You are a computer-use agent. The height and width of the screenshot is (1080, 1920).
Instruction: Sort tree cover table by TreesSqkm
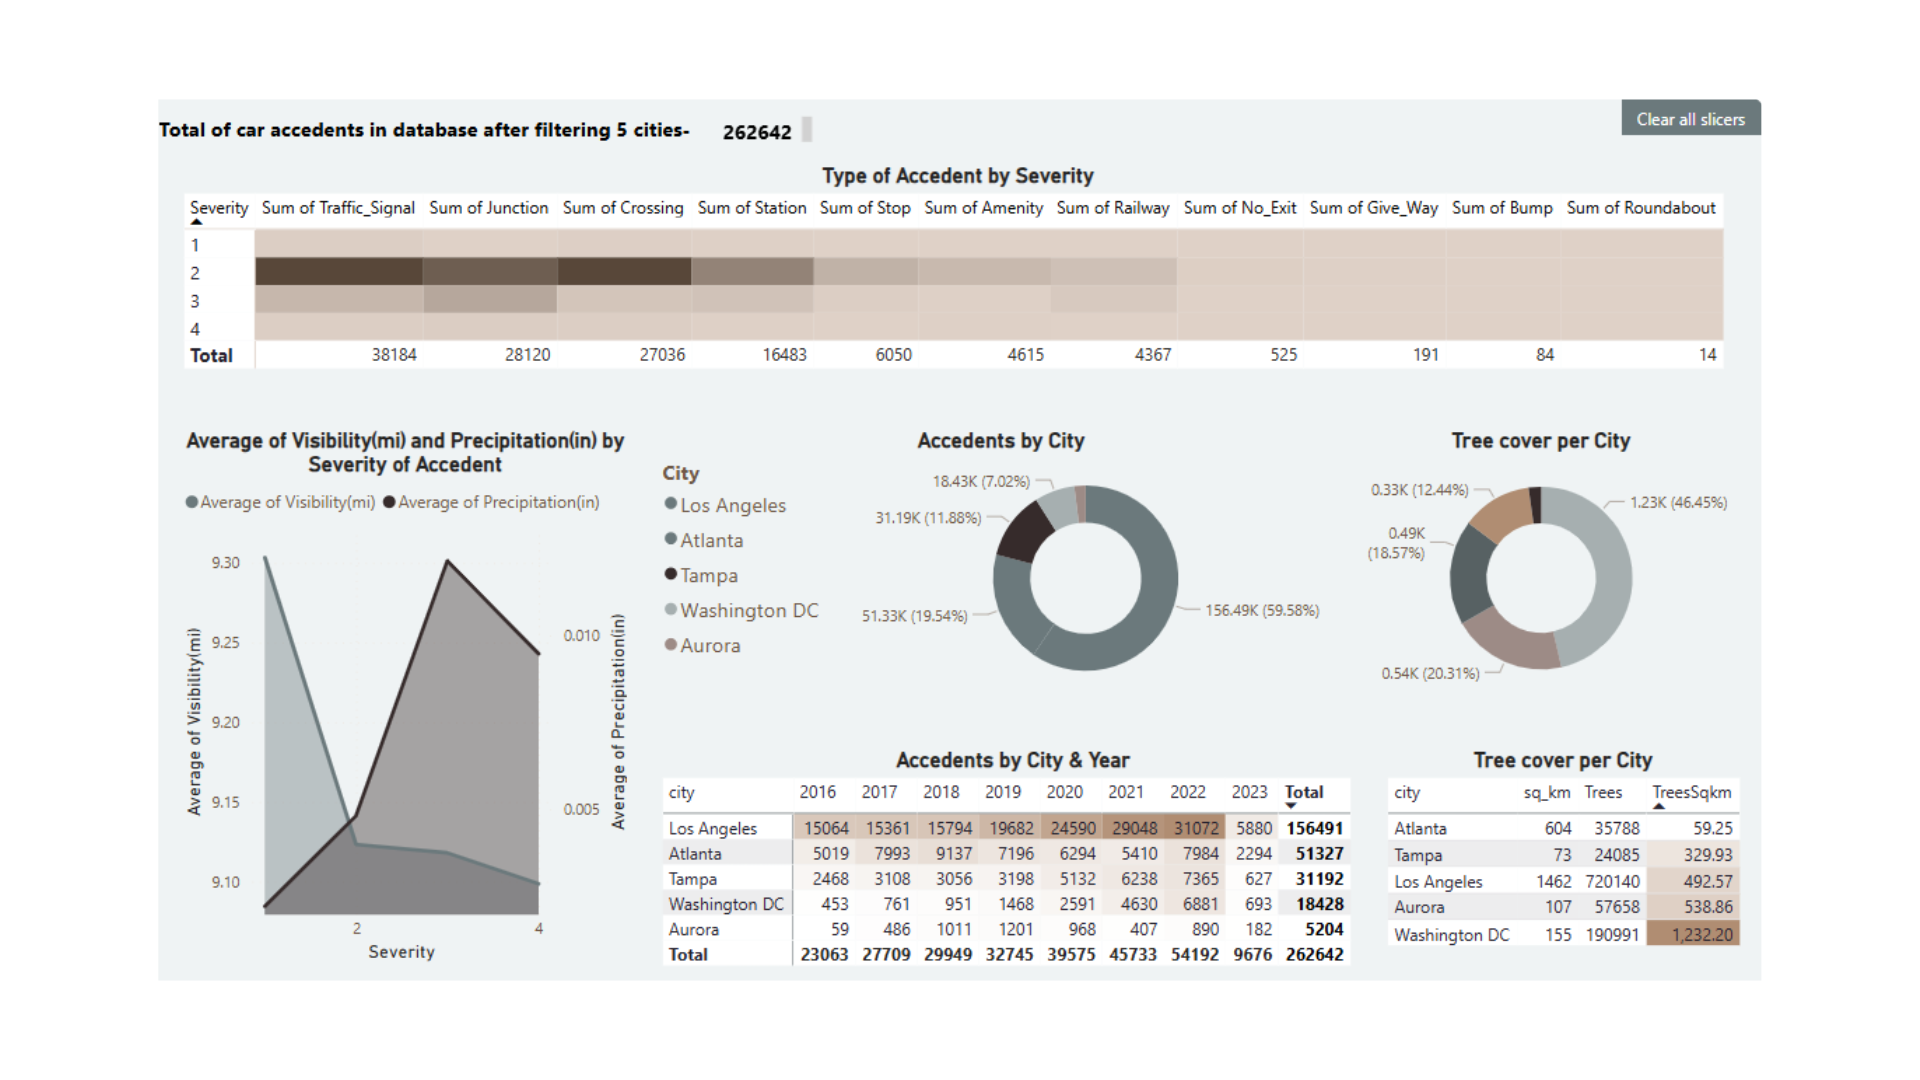(x=1691, y=792)
